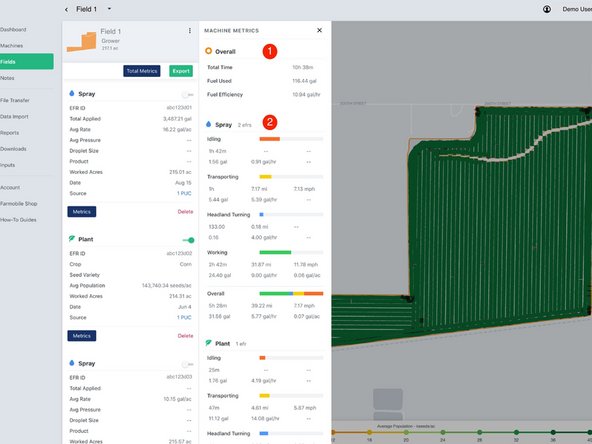Click the orange Field 1 shape thumbnail
This screenshot has width=592, height=444.
[x=82, y=42]
